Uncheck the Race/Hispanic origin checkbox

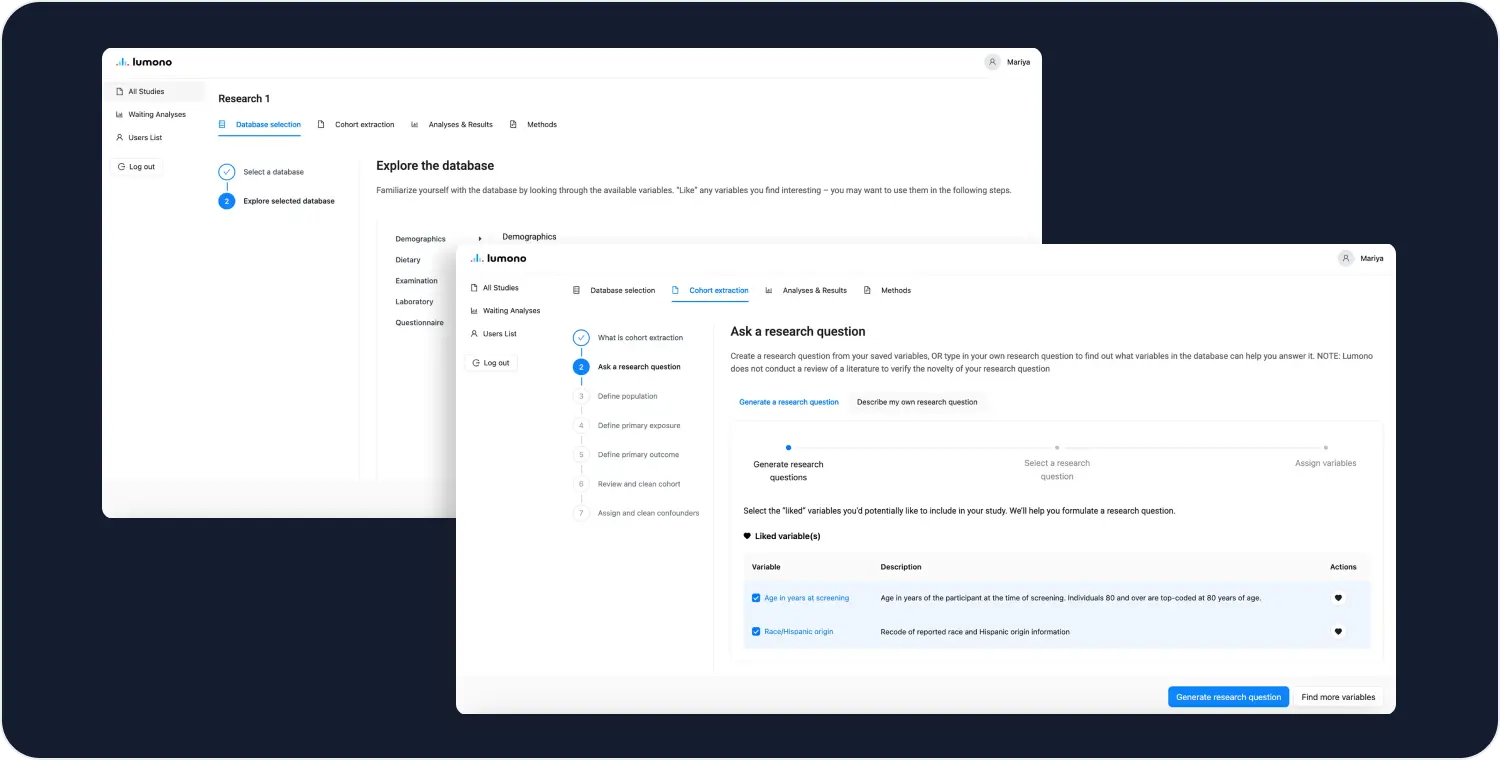click(756, 632)
